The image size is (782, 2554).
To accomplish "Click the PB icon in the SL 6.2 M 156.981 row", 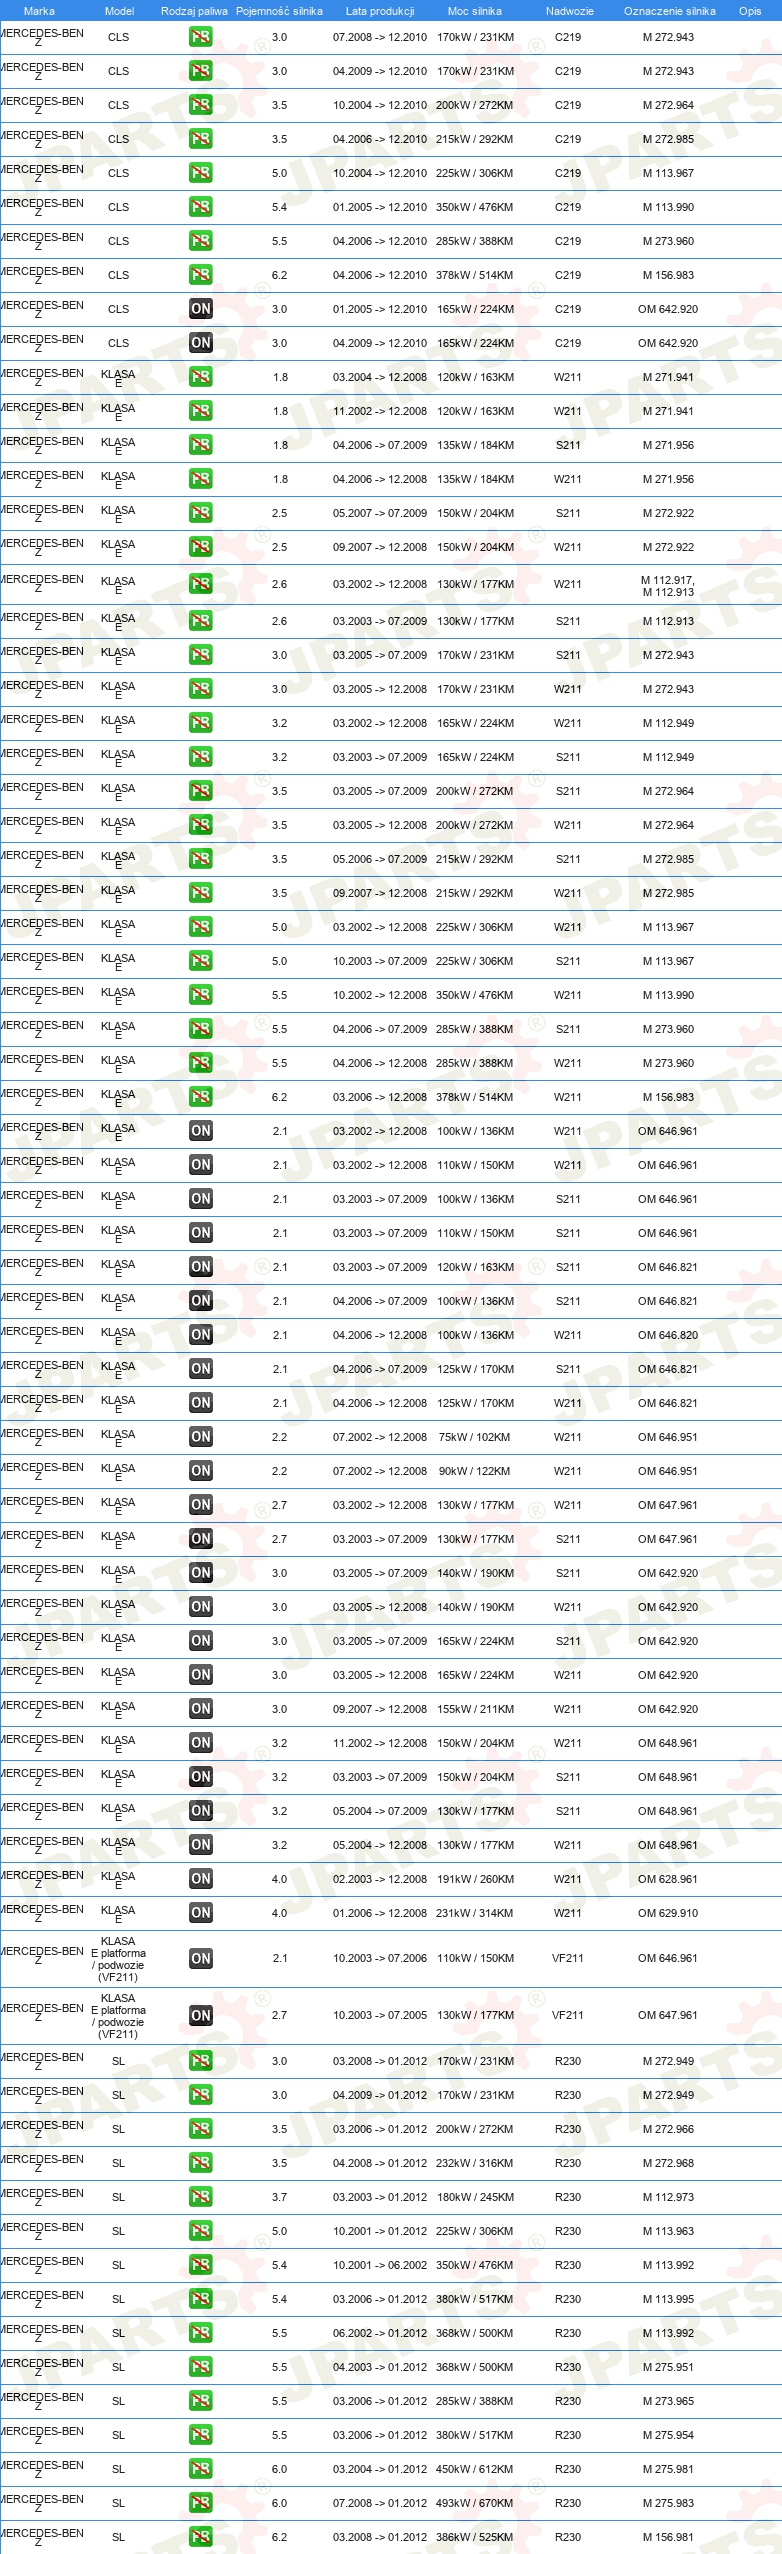I will 200,2537.
